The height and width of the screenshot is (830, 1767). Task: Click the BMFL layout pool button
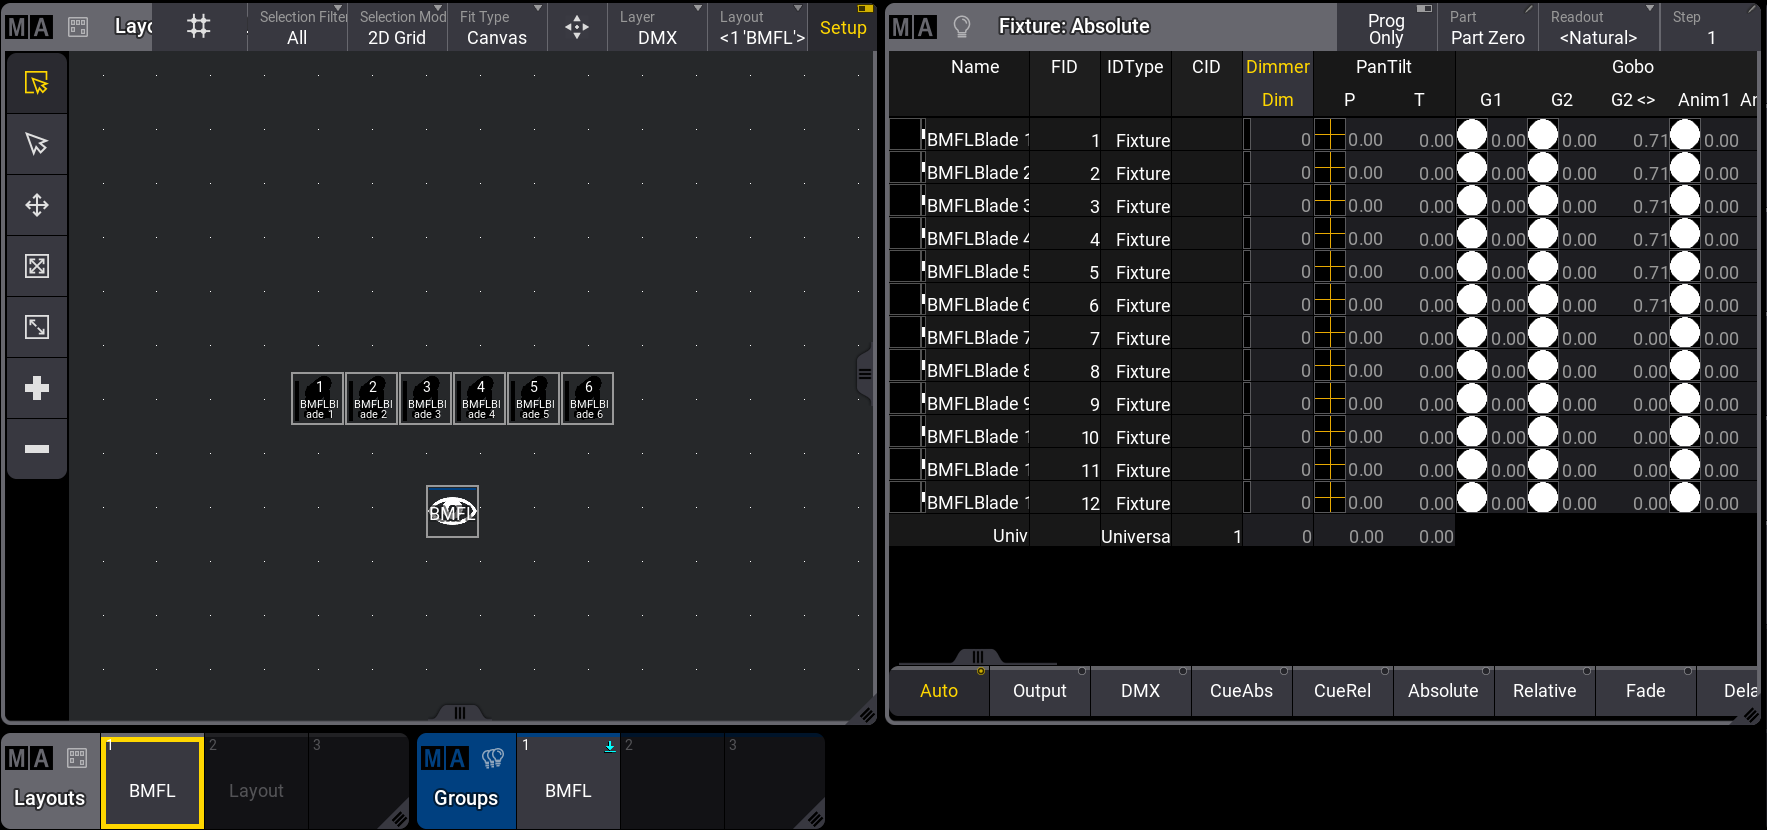tap(152, 782)
